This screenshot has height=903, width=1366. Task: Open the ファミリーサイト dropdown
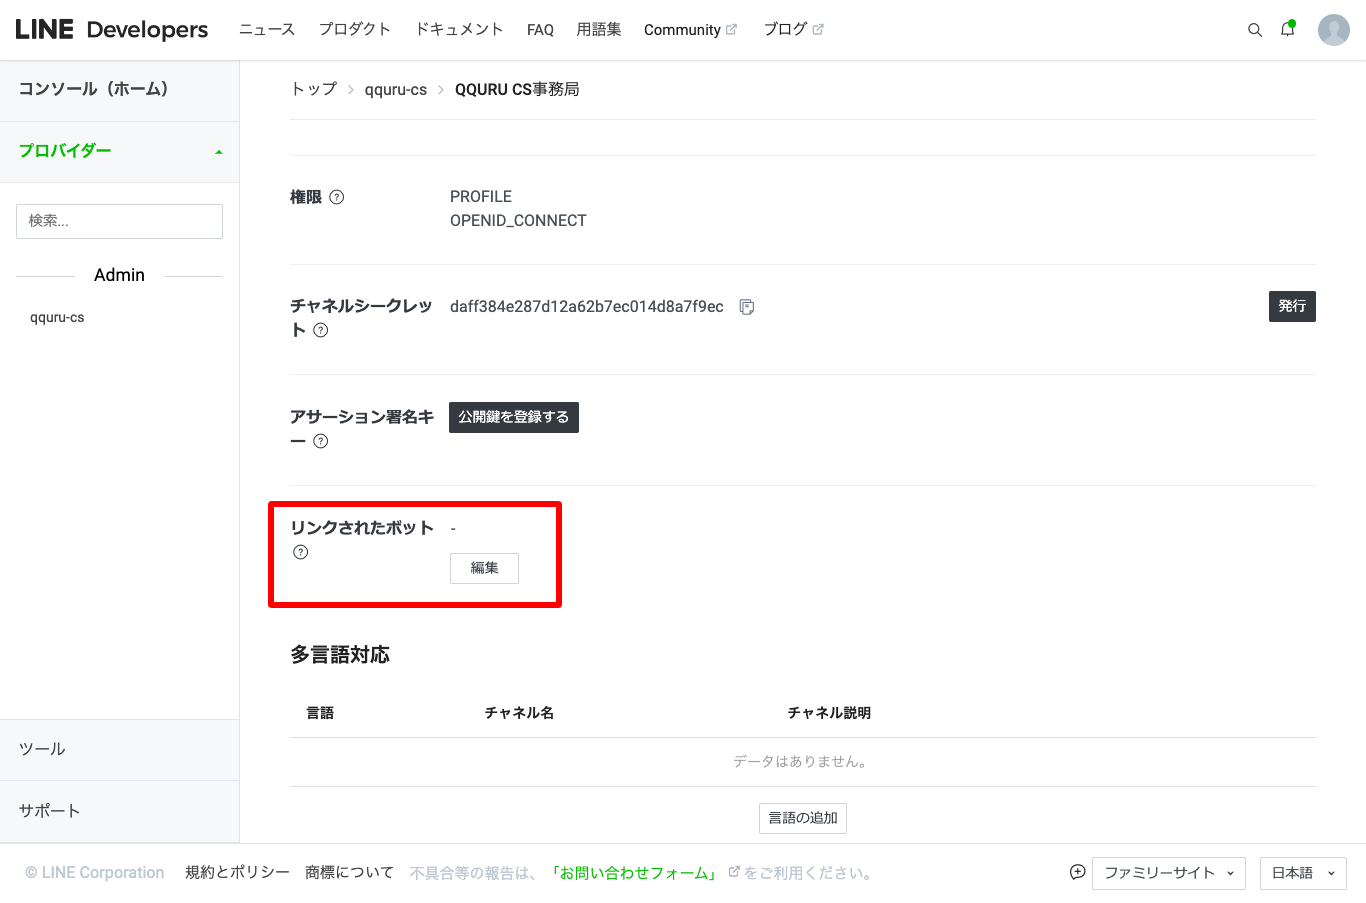pos(1168,873)
